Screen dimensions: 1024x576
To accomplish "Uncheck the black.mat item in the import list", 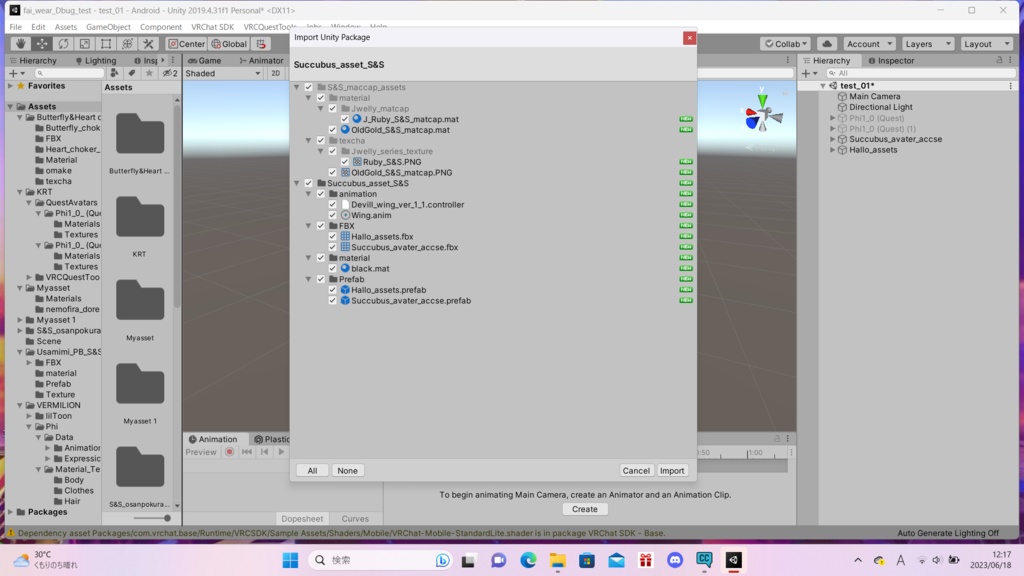I will point(332,268).
